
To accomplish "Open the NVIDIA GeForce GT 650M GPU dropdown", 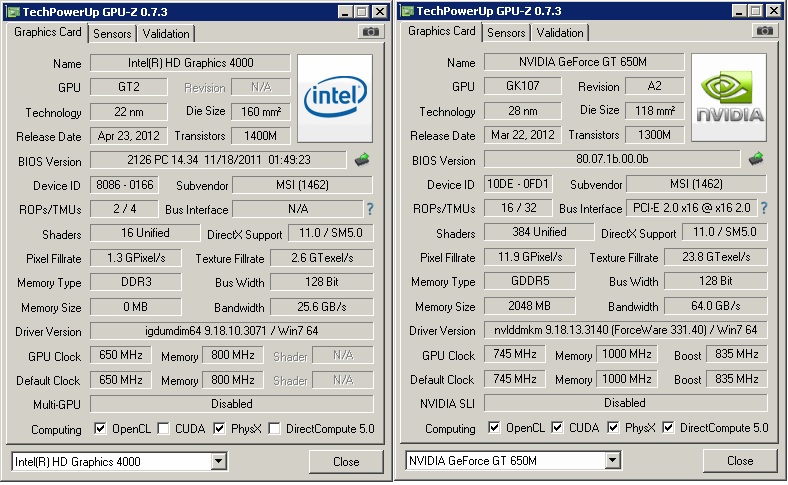I will pyautogui.click(x=613, y=460).
